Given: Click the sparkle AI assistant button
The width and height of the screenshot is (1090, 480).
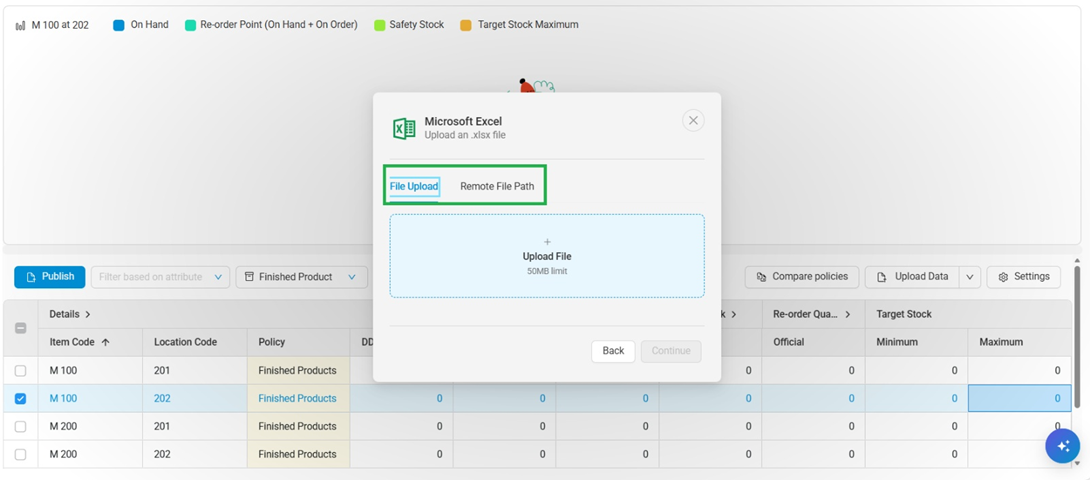Looking at the screenshot, I should pos(1062,446).
